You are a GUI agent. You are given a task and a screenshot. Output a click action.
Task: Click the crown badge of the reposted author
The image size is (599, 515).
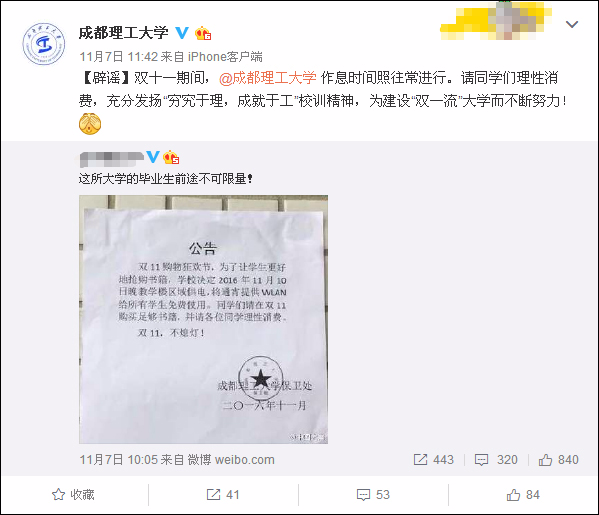(x=171, y=157)
